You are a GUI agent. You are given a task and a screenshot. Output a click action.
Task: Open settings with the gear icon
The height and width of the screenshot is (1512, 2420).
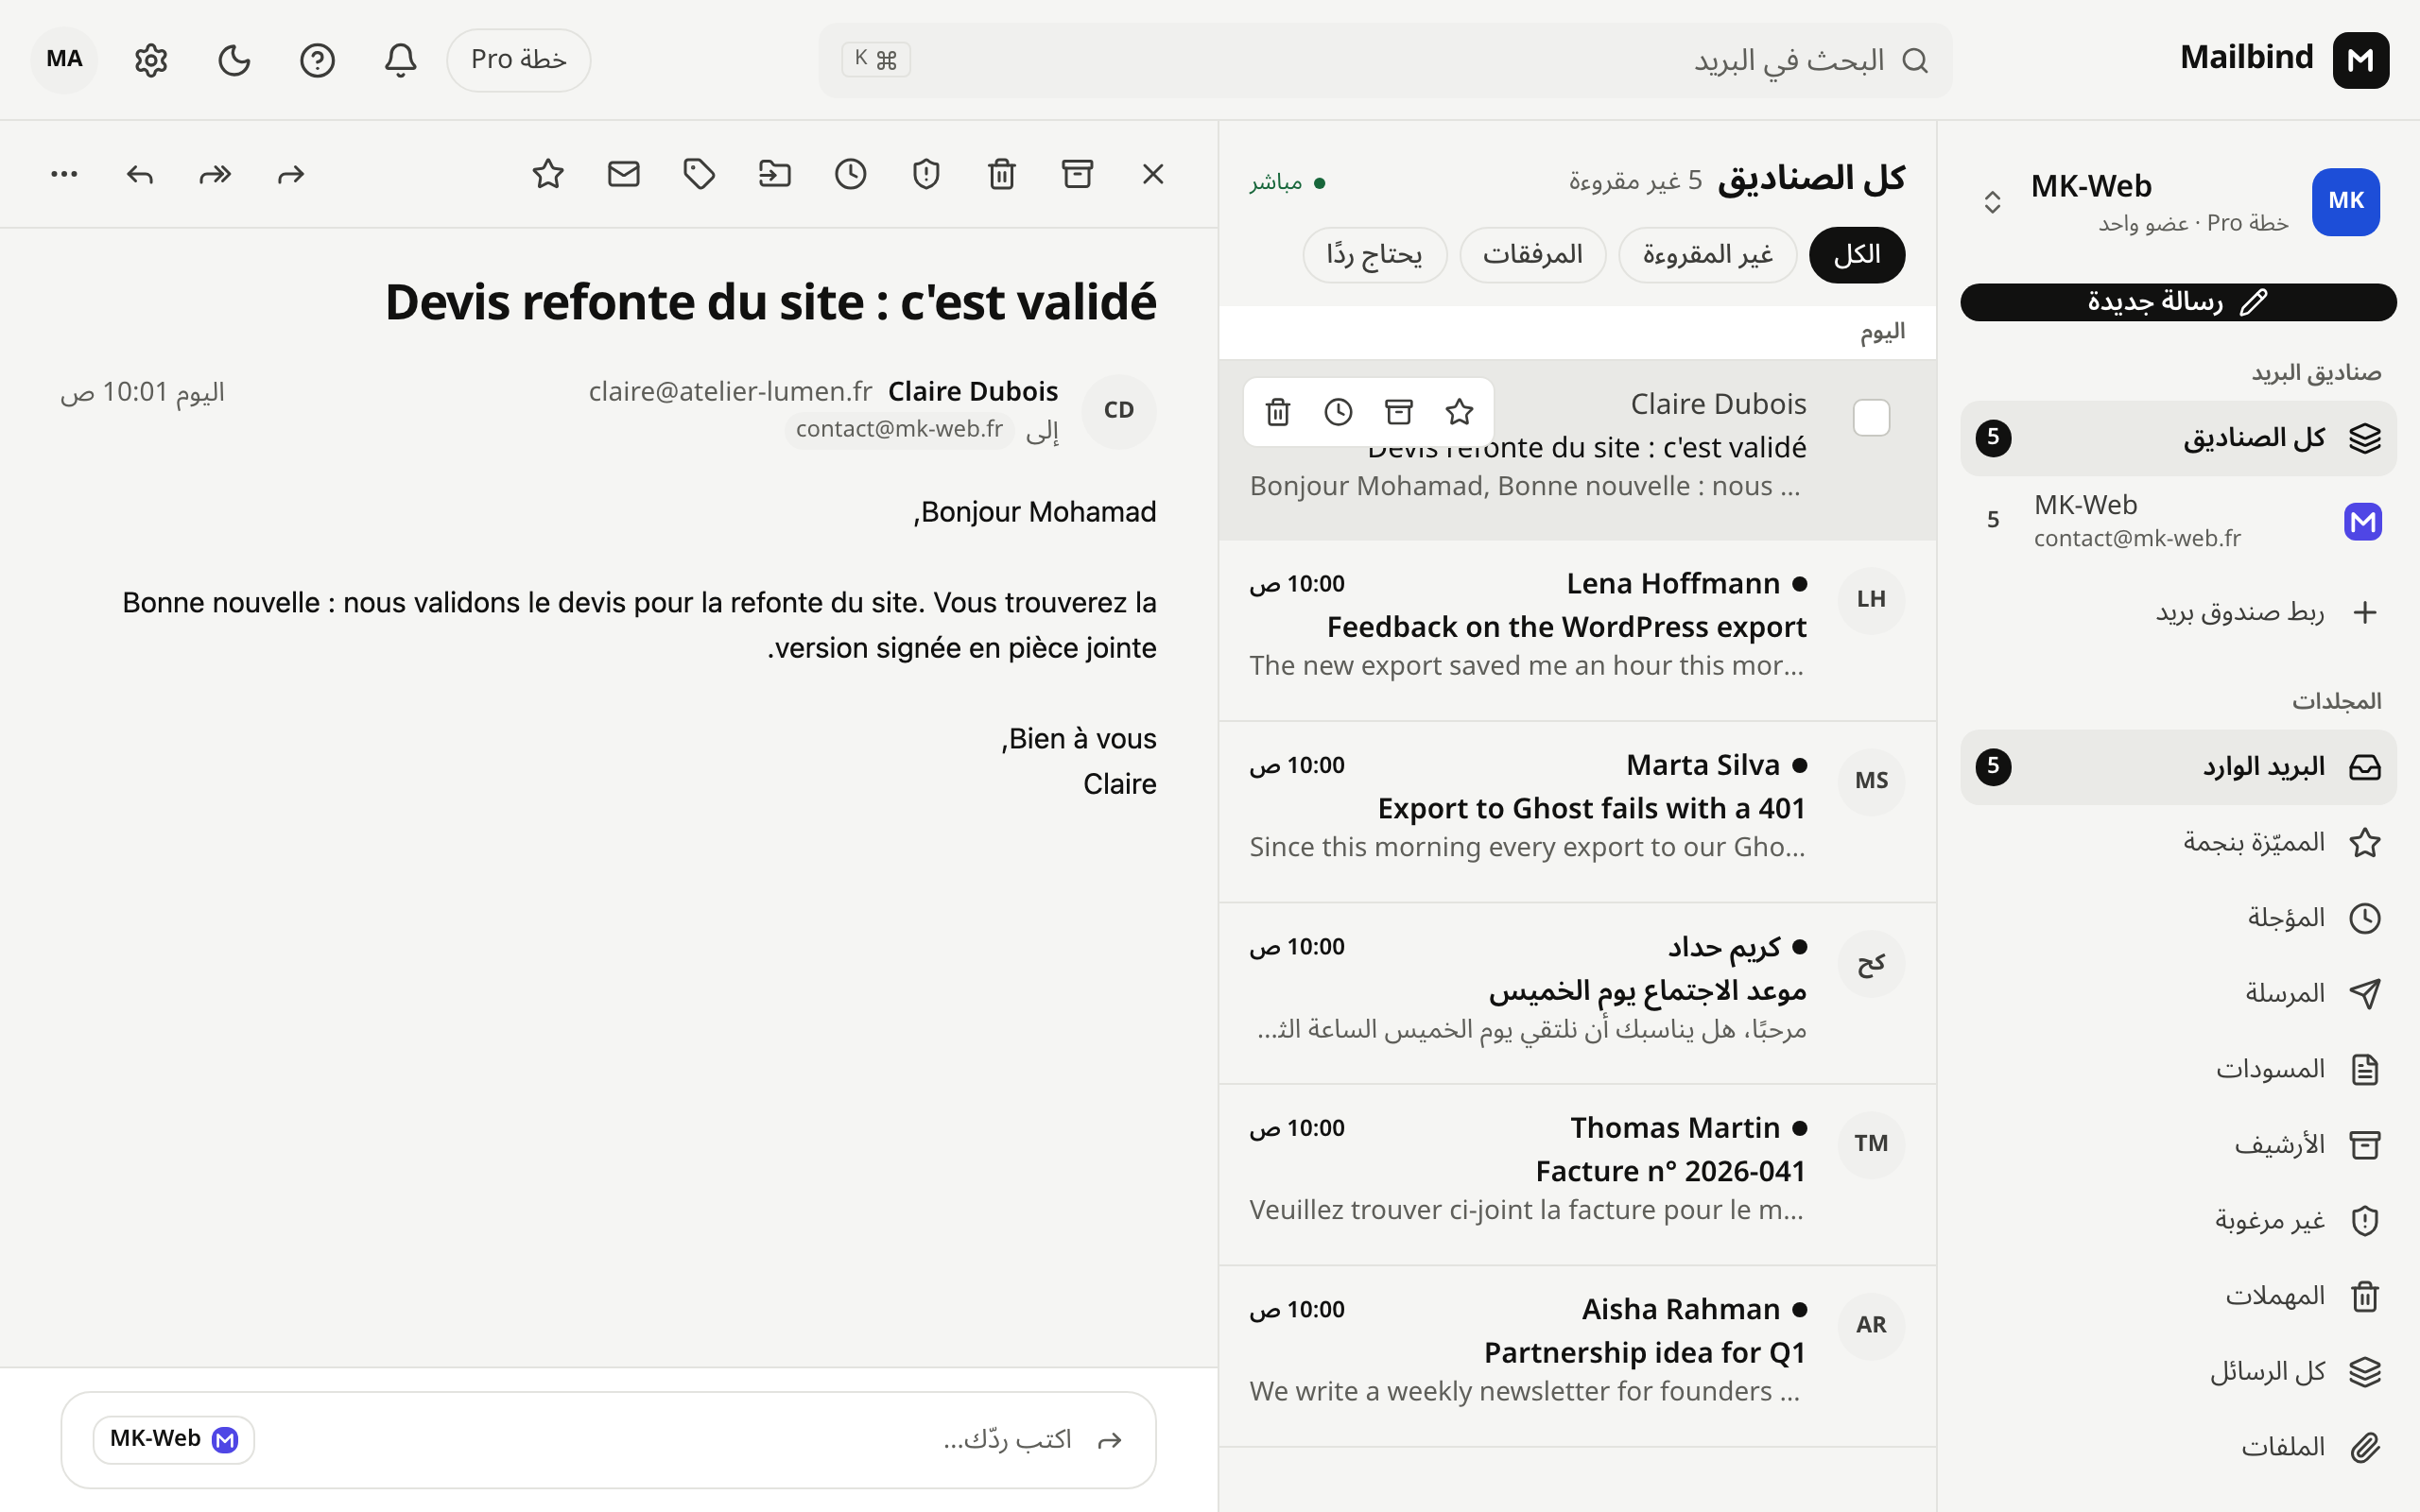(x=151, y=60)
